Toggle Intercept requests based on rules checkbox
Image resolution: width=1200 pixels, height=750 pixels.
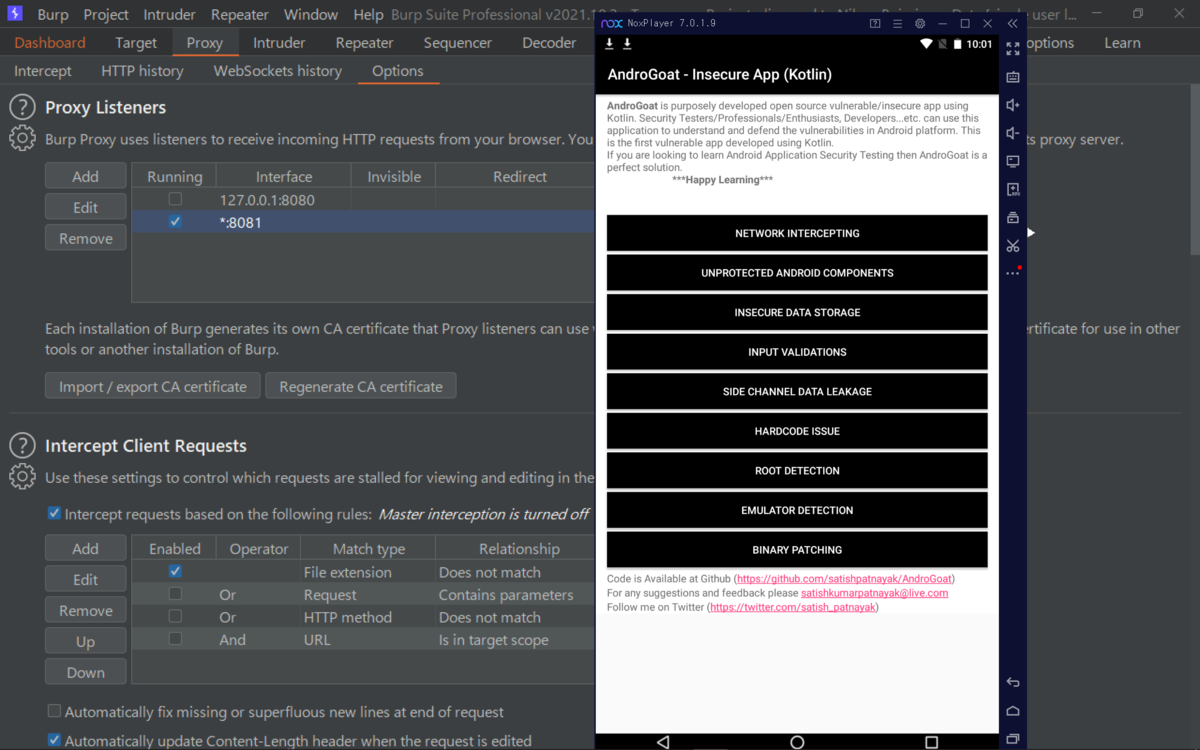click(54, 514)
